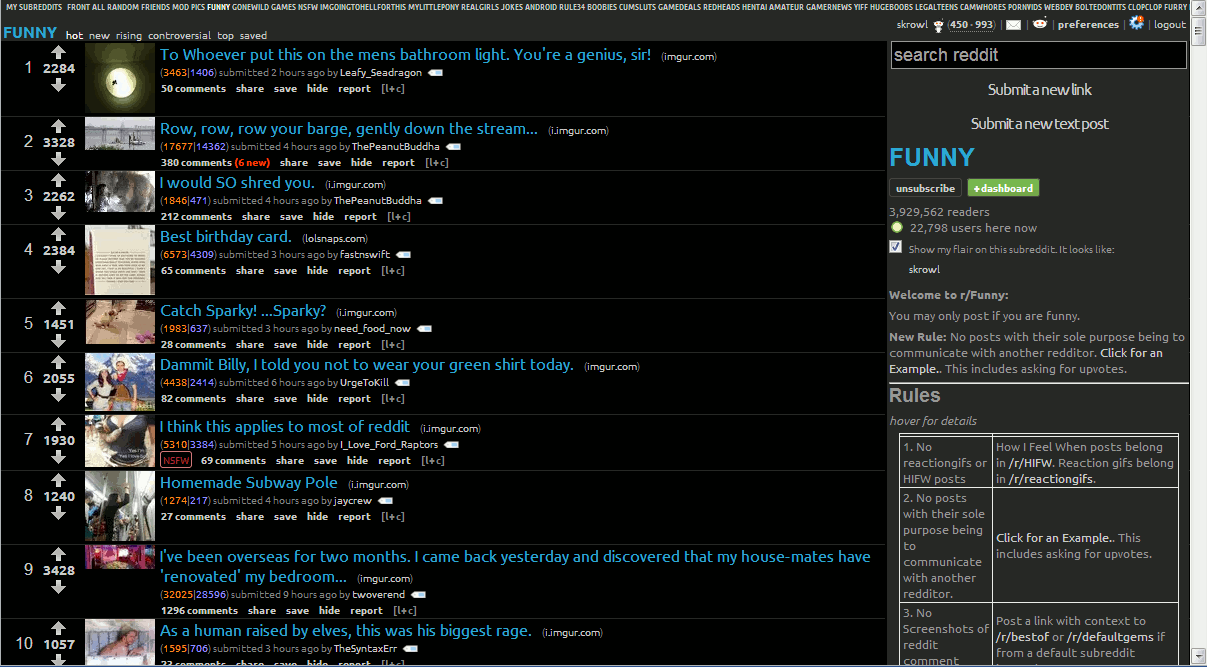
Task: Tag ThePeanutBuddha using the RES tag icon
Action: pos(454,146)
